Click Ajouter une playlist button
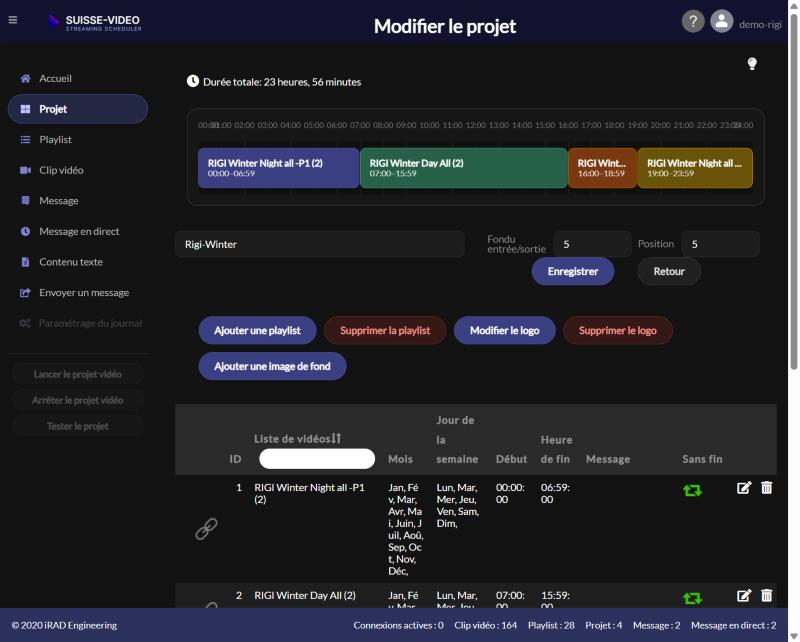 pos(257,331)
